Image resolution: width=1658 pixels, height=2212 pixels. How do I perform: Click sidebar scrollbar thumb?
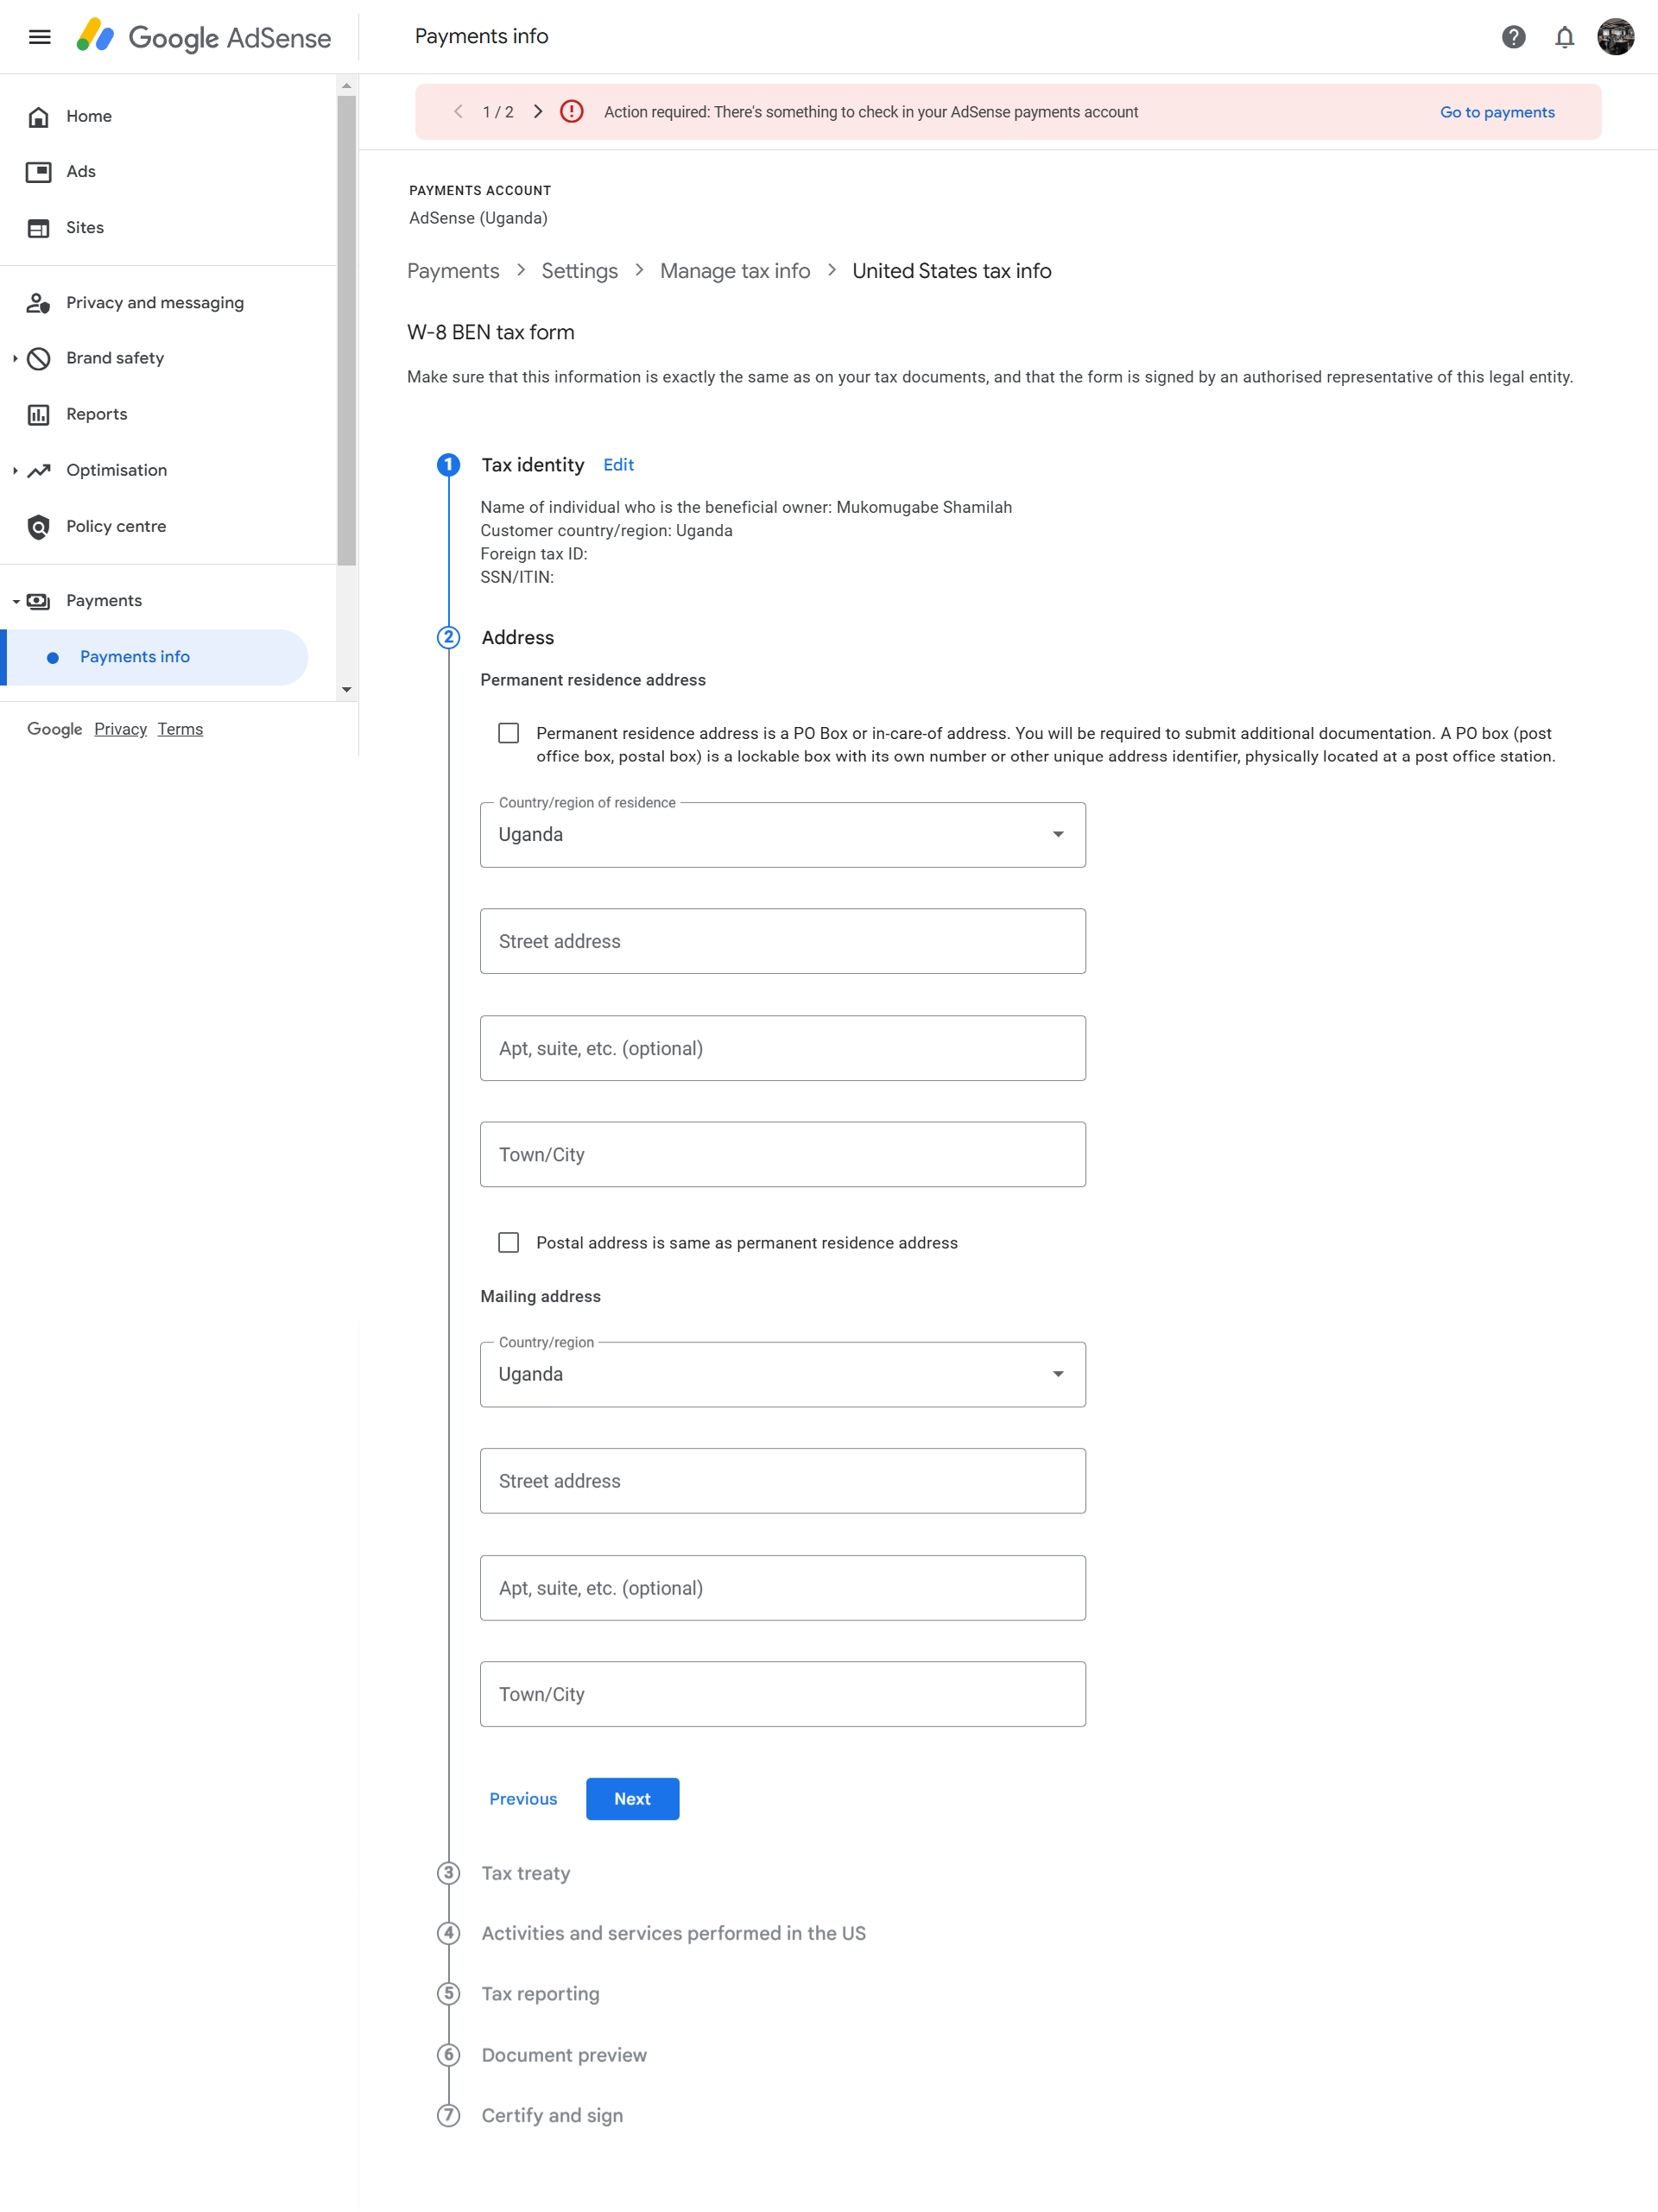pos(346,330)
